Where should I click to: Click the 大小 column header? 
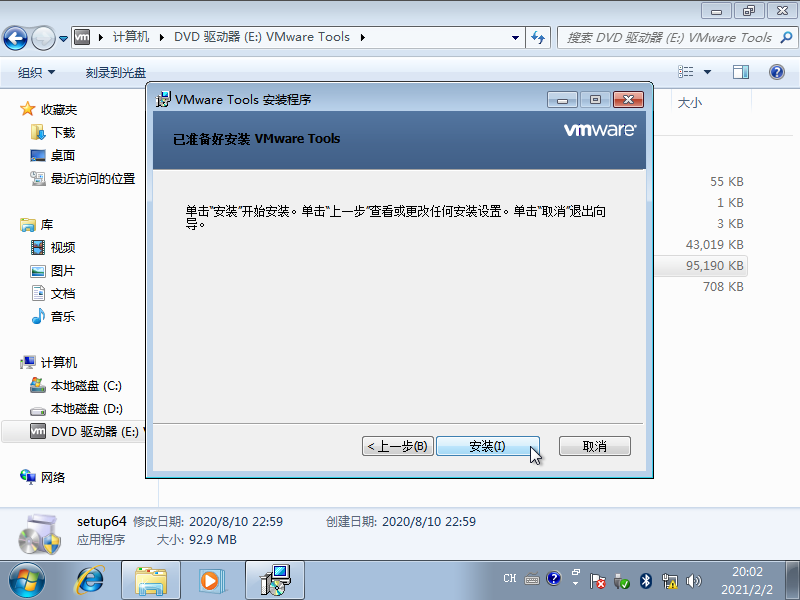[x=690, y=103]
